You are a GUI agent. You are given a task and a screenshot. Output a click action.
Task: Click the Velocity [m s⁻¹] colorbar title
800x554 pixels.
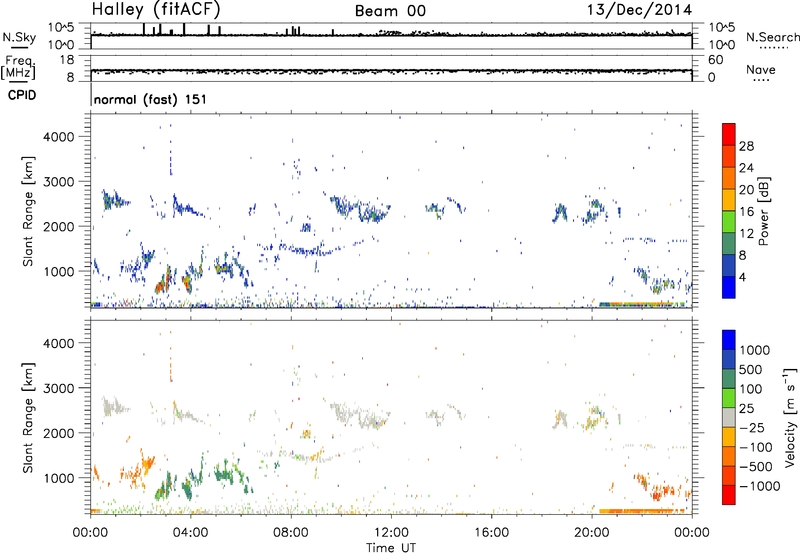[x=790, y=417]
